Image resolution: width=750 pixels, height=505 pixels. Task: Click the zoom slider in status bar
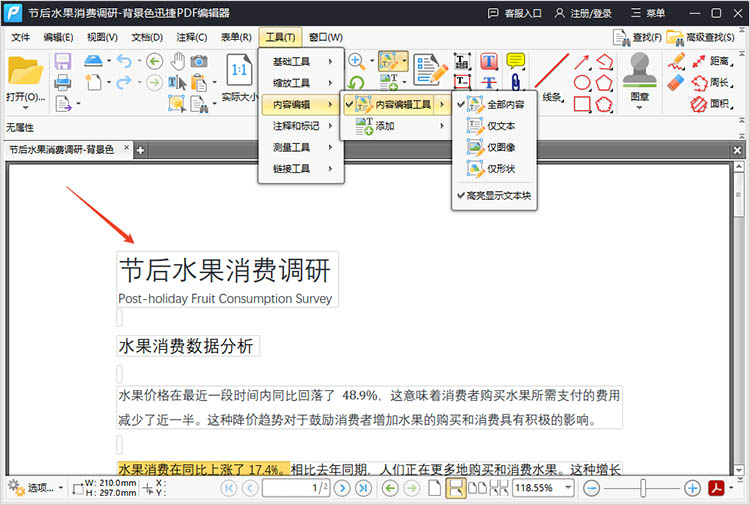tap(642, 488)
